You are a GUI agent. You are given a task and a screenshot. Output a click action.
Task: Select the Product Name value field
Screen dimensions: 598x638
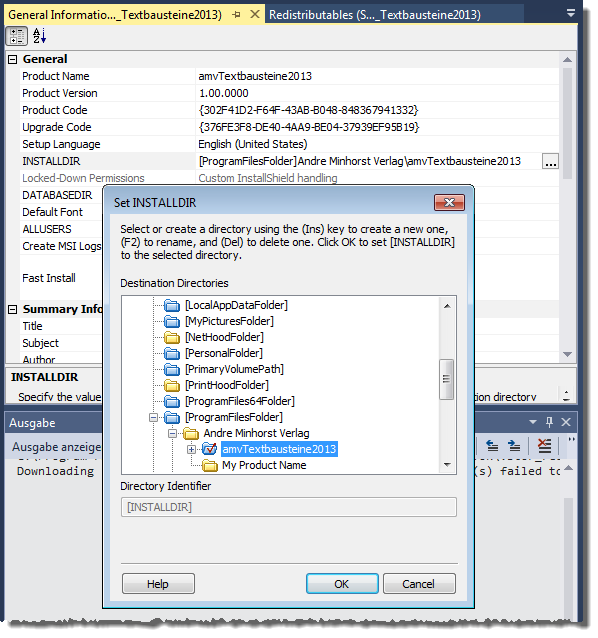(377, 76)
